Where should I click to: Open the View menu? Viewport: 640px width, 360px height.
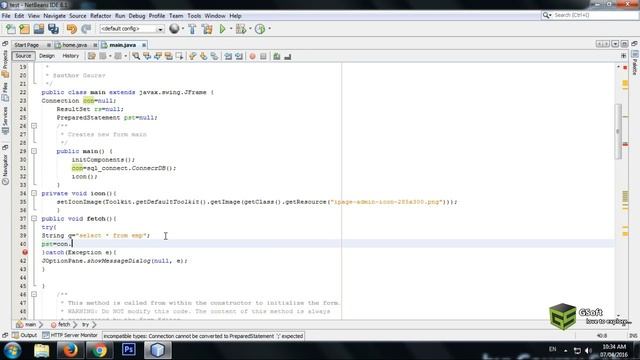point(34,16)
